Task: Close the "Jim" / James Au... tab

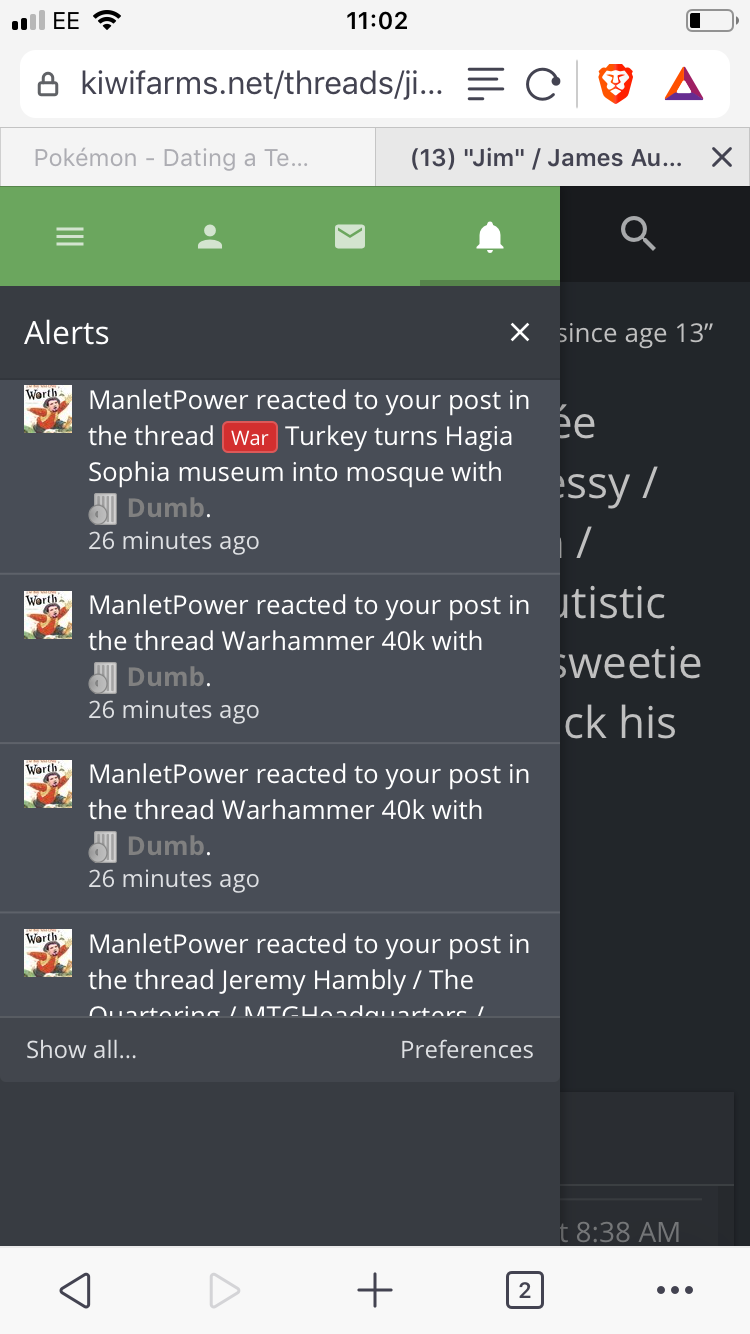Action: [722, 157]
